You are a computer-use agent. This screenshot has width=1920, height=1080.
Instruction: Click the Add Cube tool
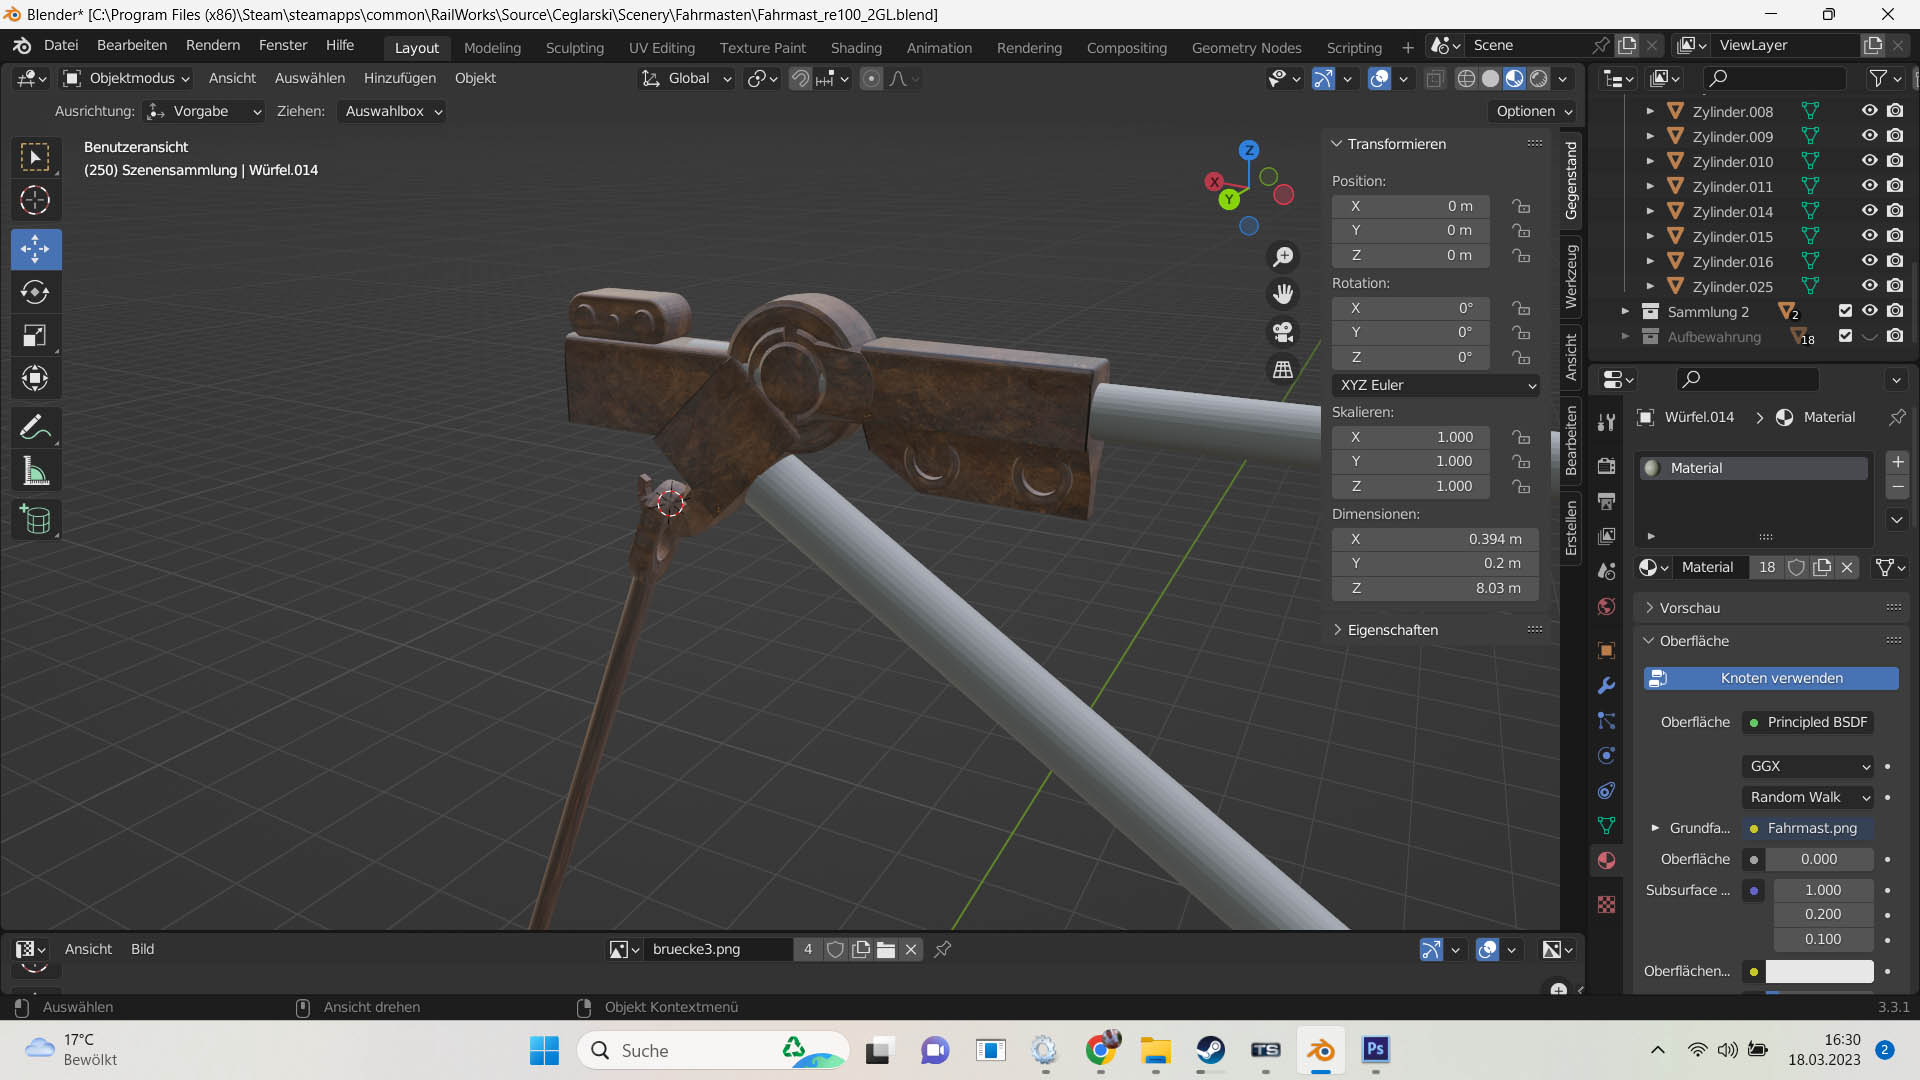click(35, 520)
